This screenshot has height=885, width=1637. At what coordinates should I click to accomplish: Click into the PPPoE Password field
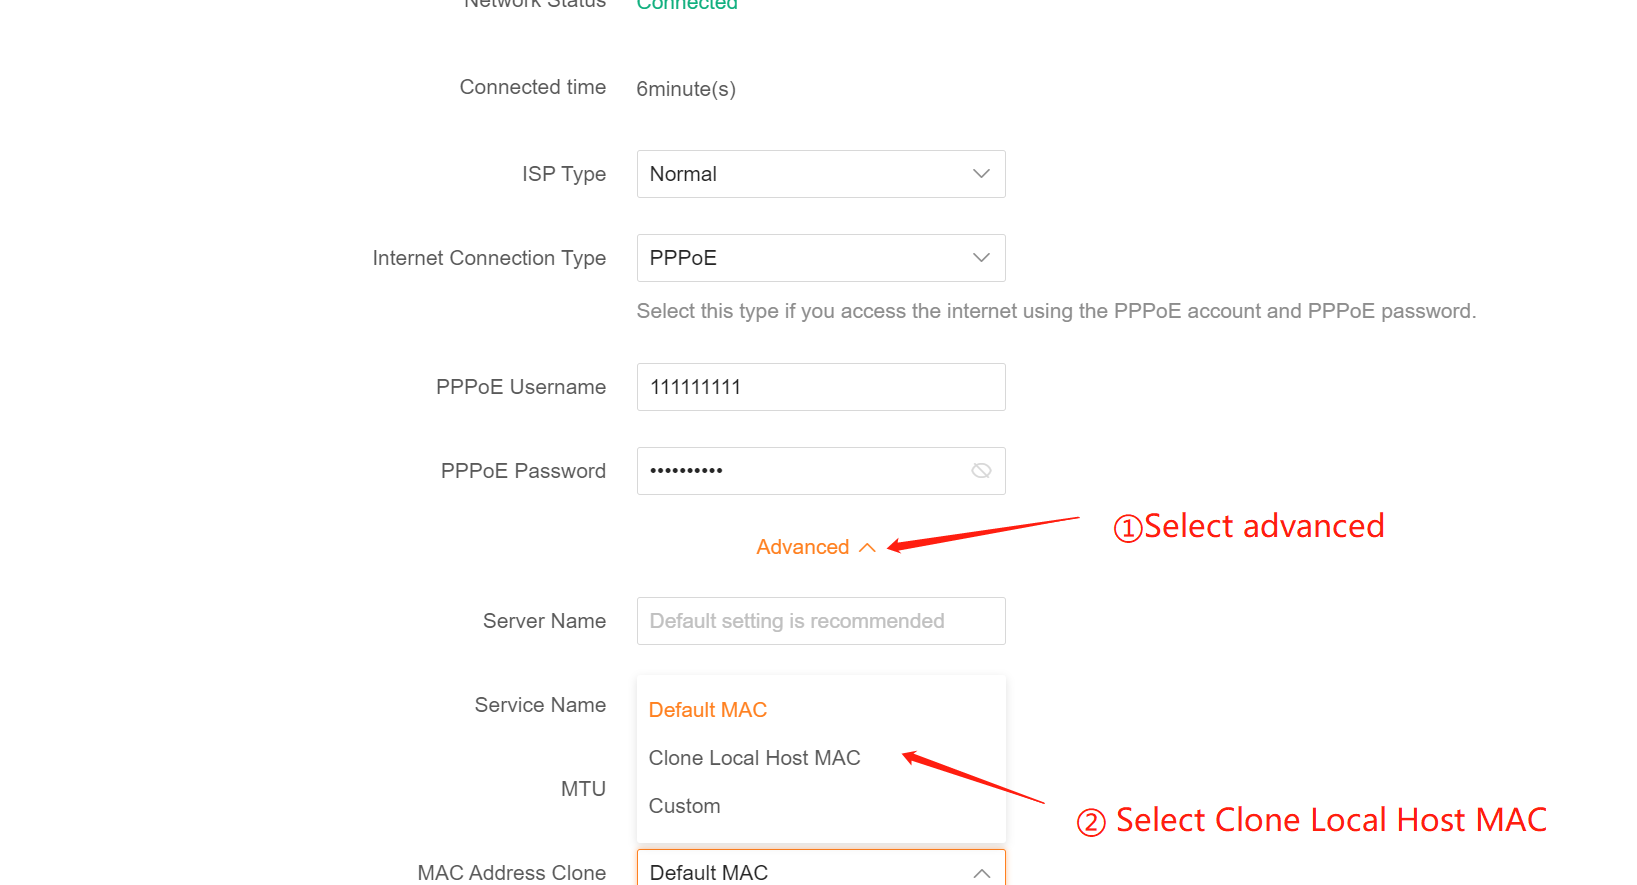pos(800,471)
